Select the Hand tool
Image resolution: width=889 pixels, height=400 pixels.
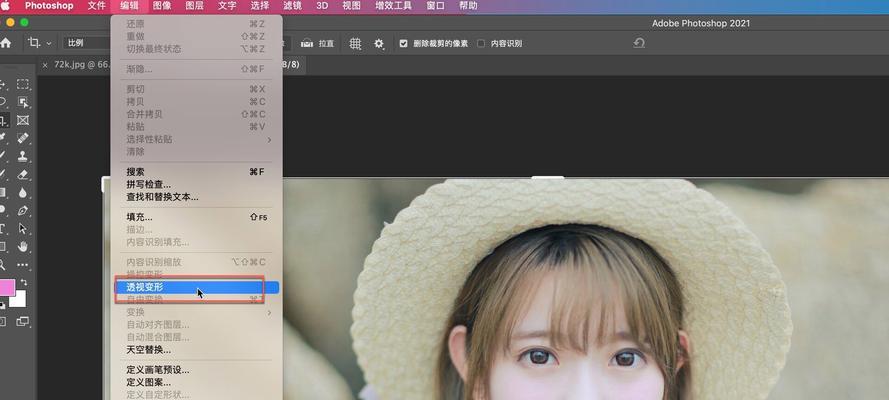[x=23, y=246]
